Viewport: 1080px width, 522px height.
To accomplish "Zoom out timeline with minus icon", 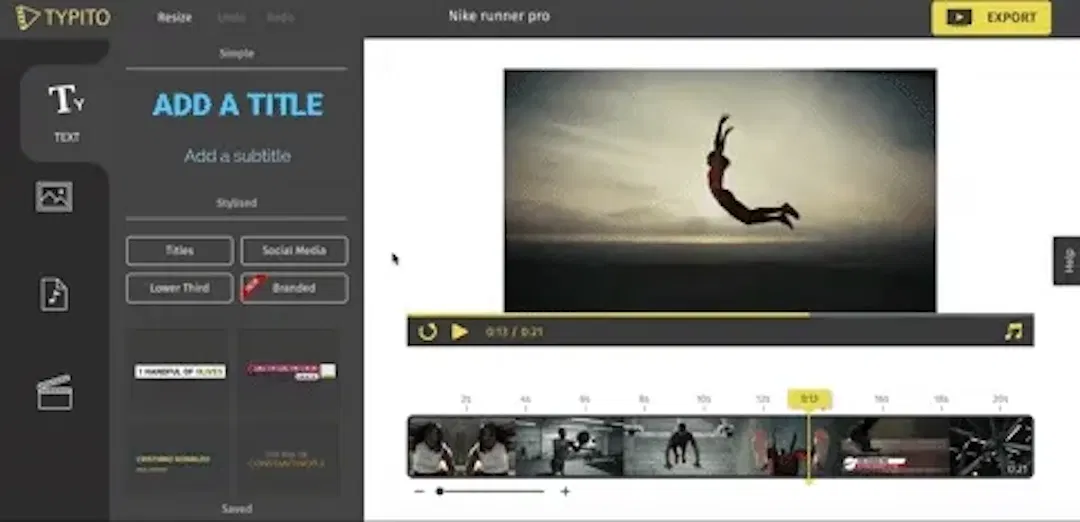I will pos(419,491).
